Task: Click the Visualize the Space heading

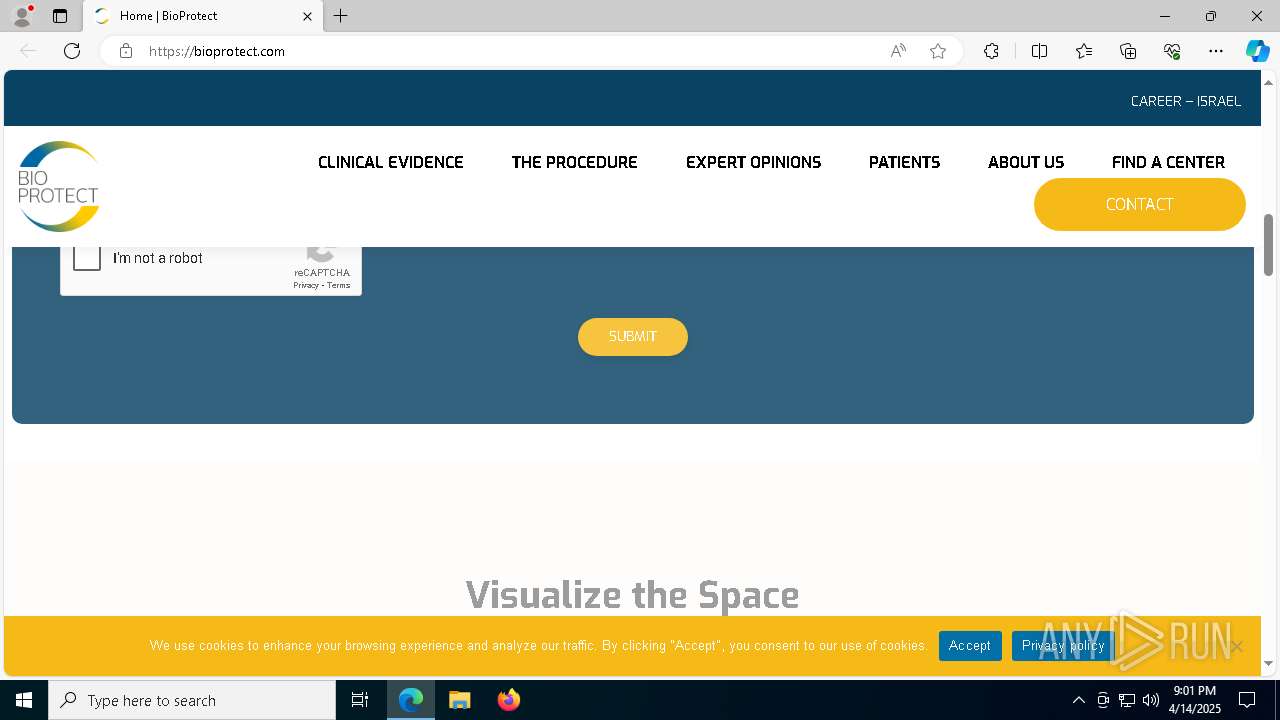Action: (x=632, y=594)
